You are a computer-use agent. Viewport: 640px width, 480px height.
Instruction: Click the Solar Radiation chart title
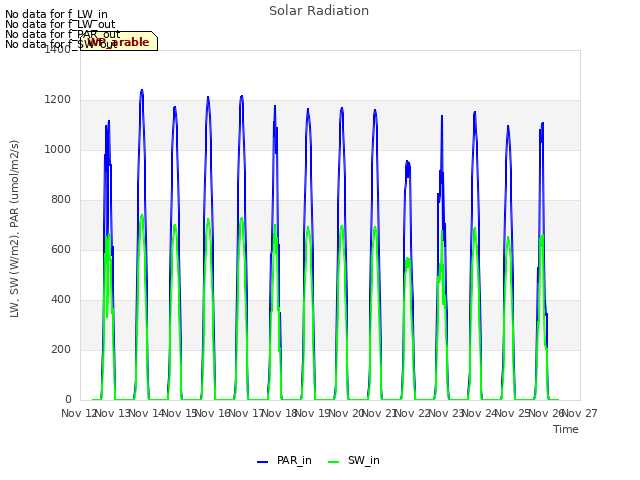point(319,11)
